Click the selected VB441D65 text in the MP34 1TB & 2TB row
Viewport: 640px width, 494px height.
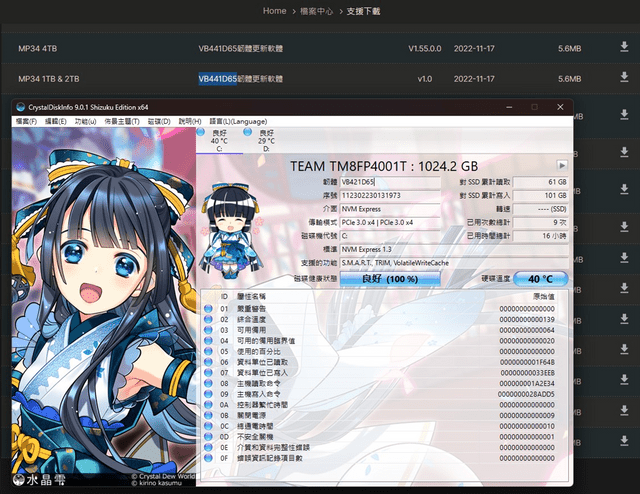218,78
